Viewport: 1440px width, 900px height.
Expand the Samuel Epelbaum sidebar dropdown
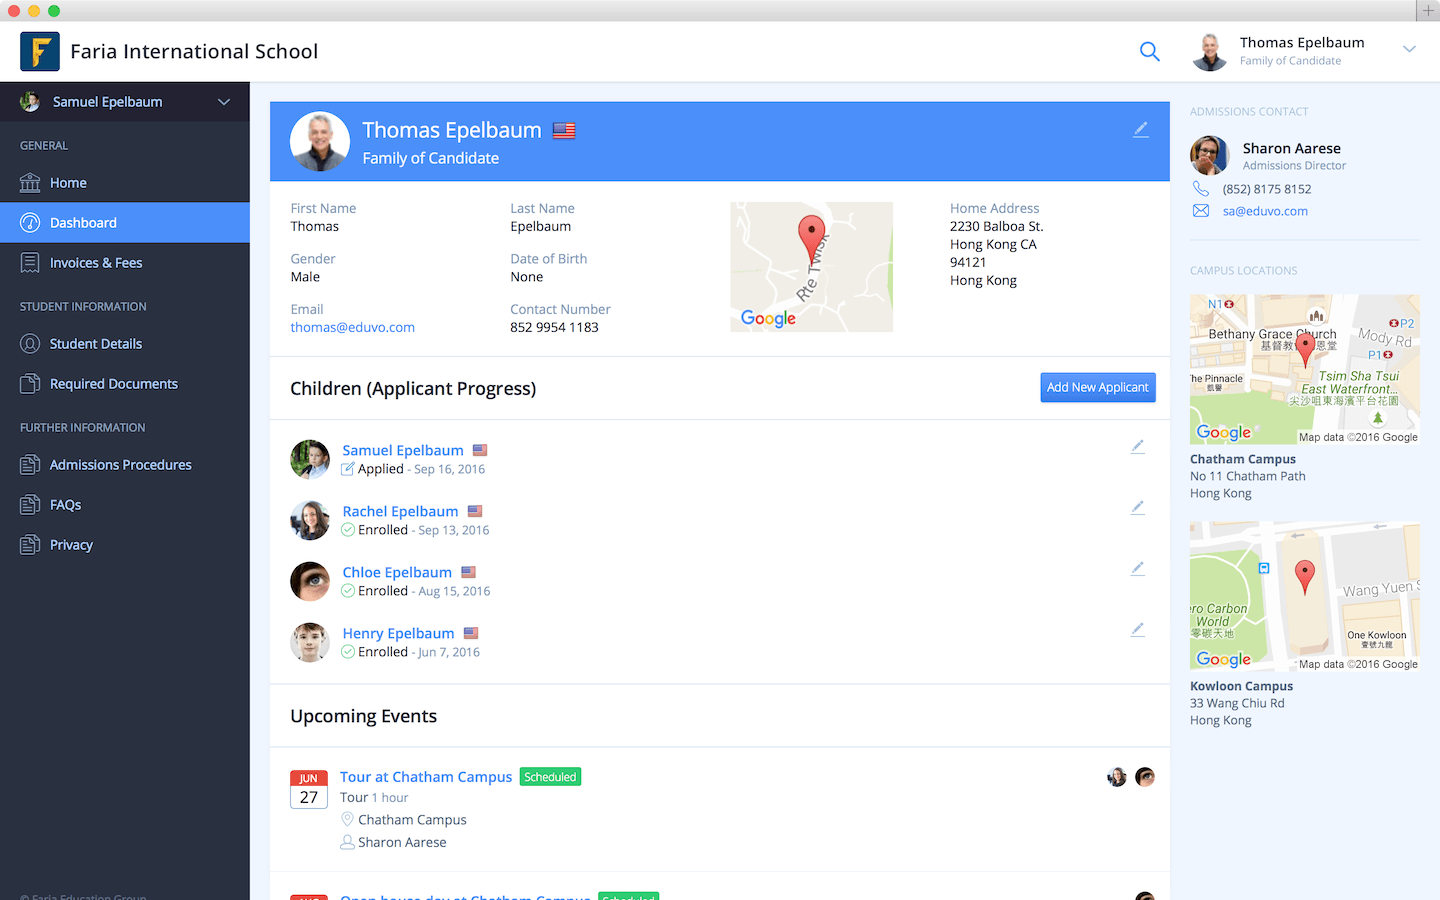224,102
